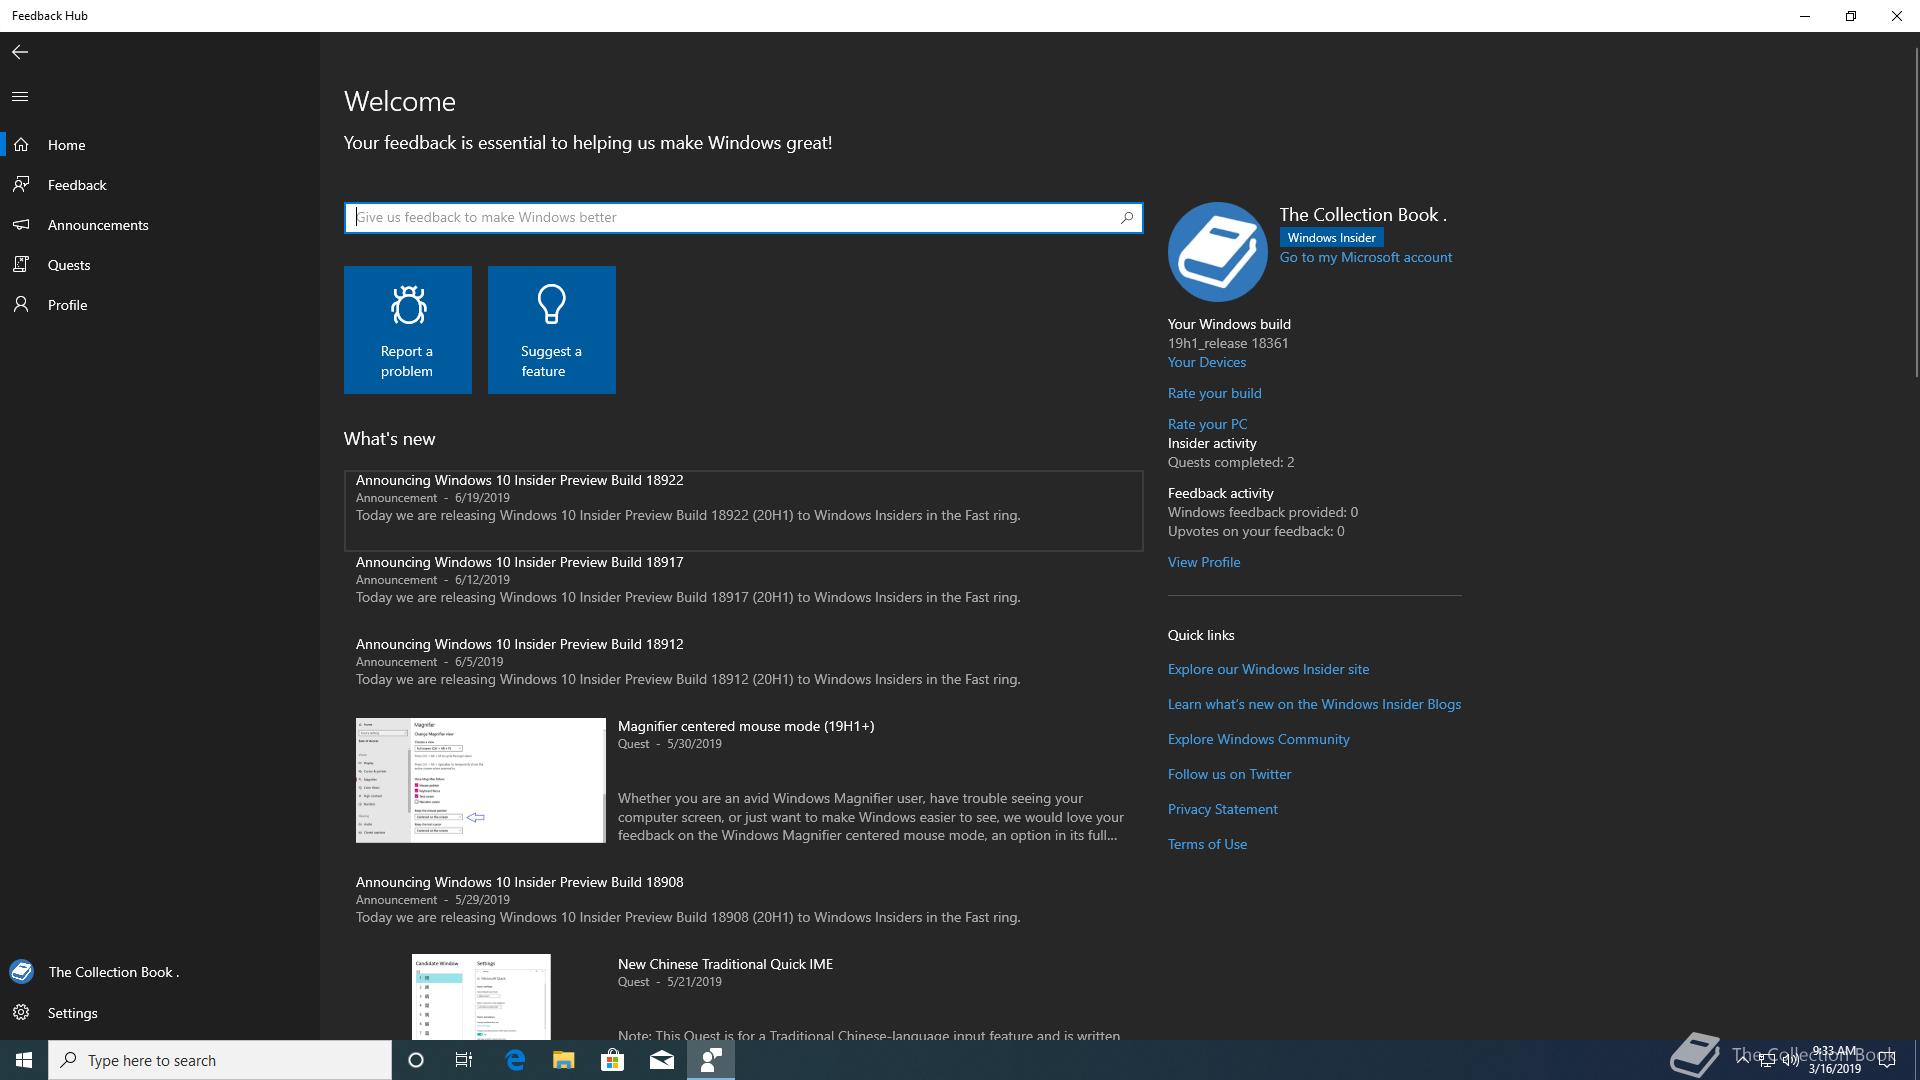Open Privacy Statement link
The height and width of the screenshot is (1080, 1920).
(x=1223, y=810)
